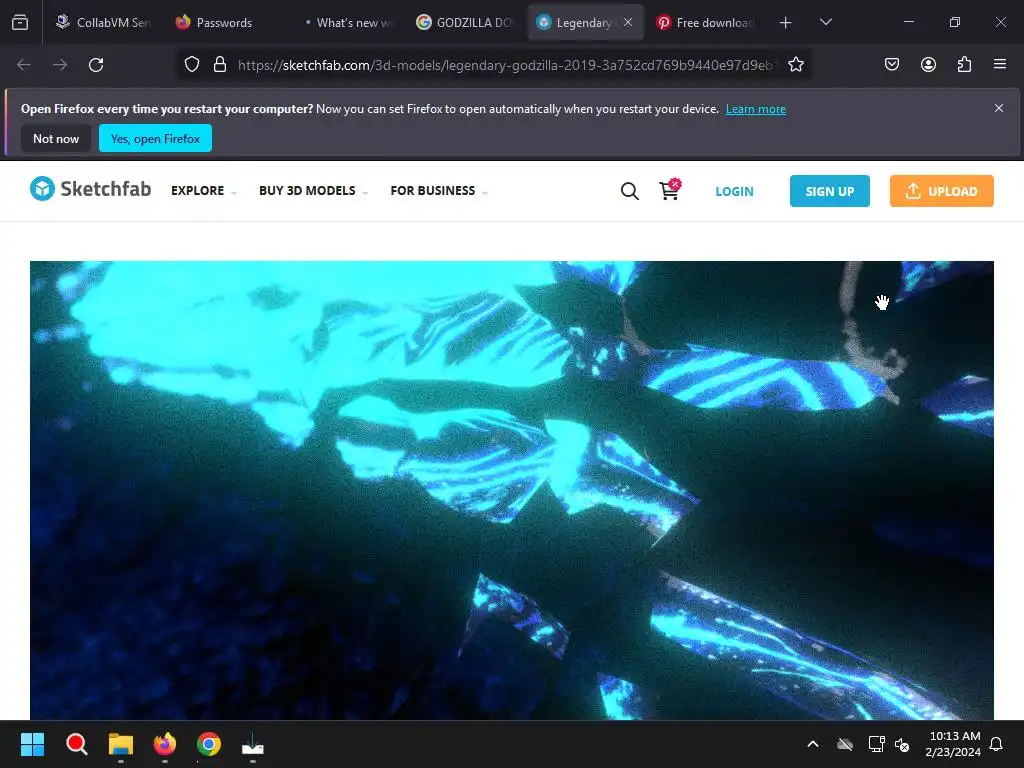Open the shopping cart

coord(669,189)
